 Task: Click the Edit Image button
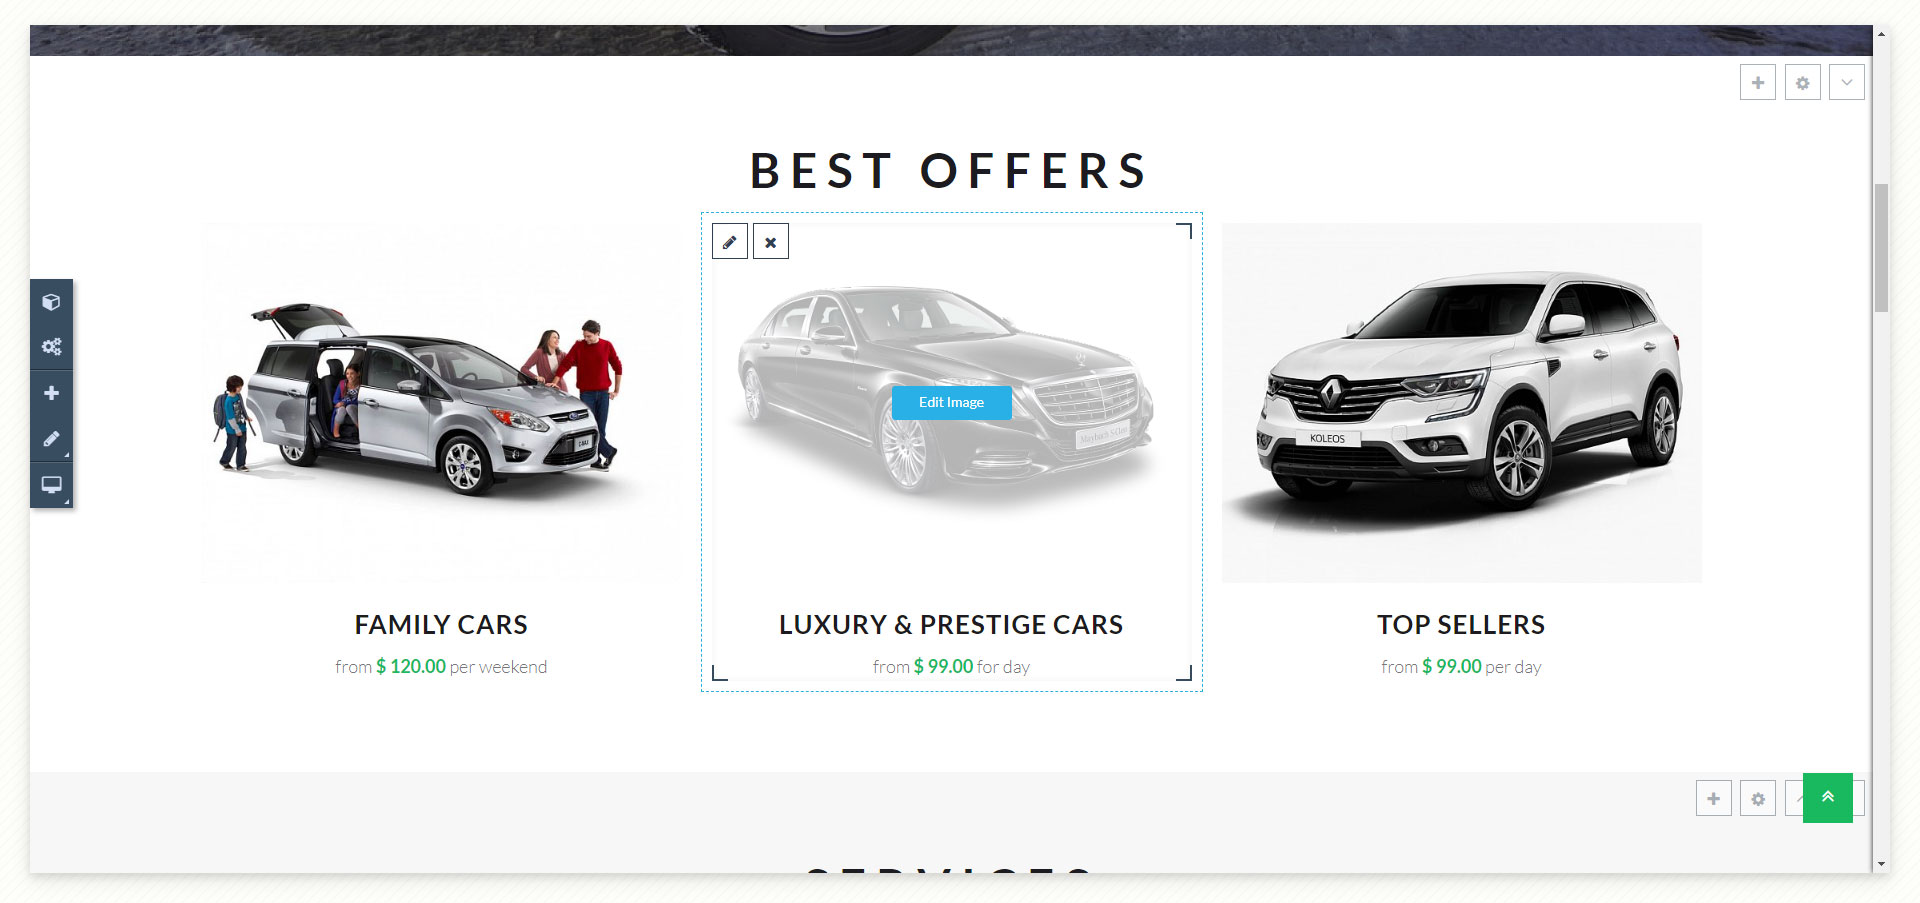(x=952, y=402)
